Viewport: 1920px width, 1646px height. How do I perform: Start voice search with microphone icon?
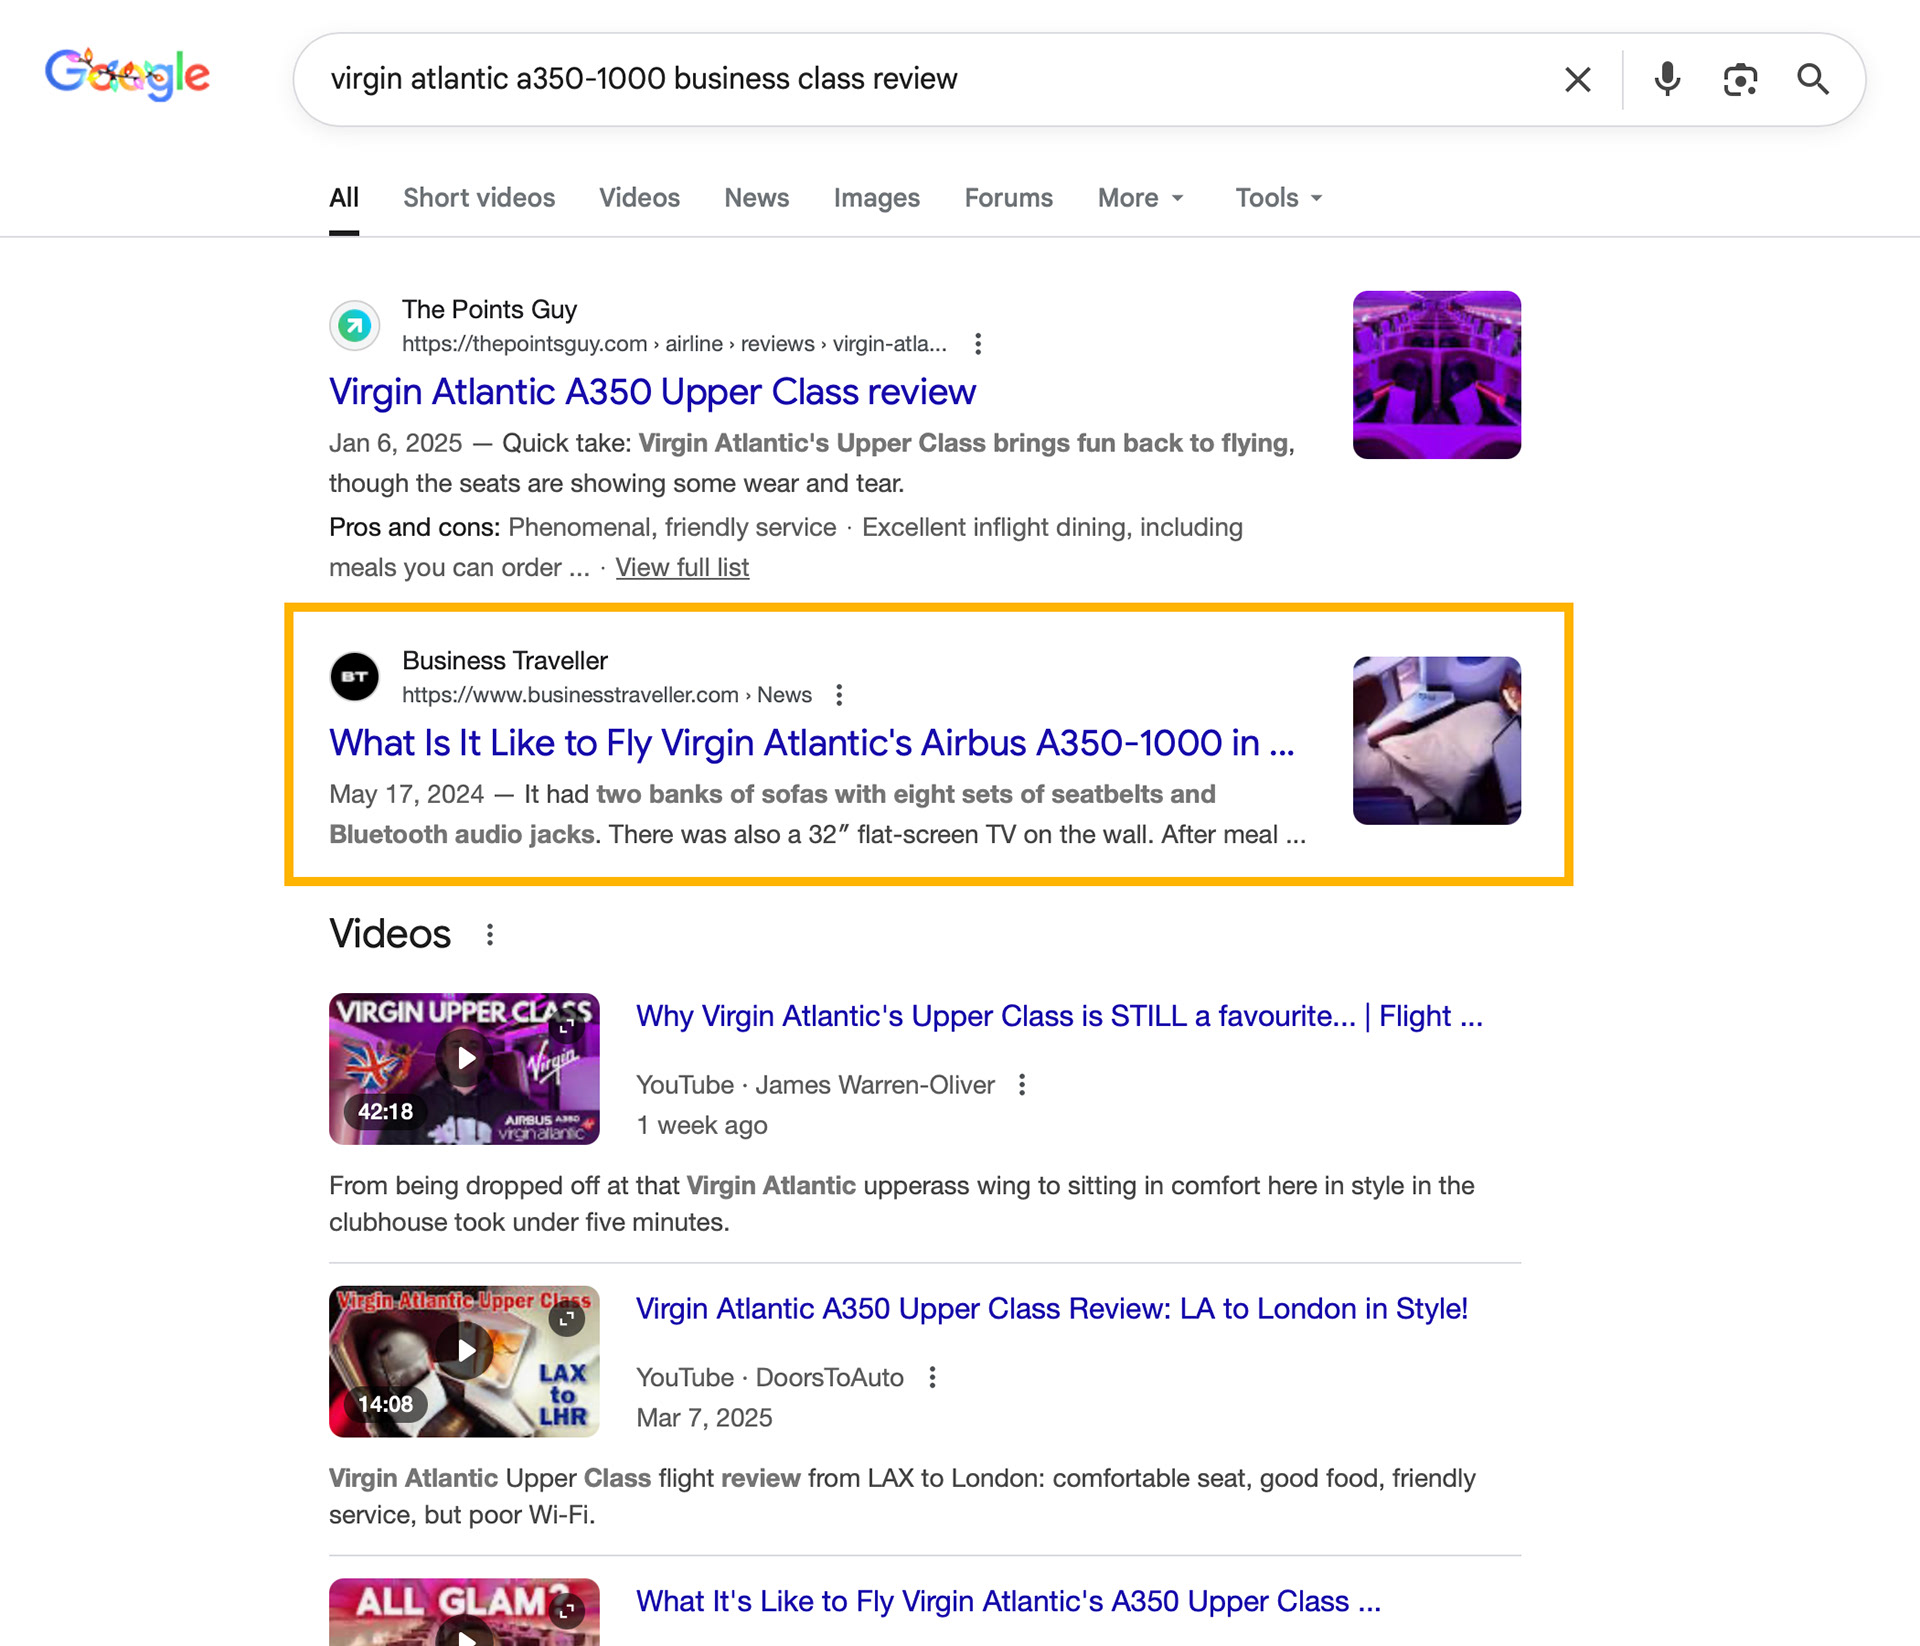[x=1666, y=79]
